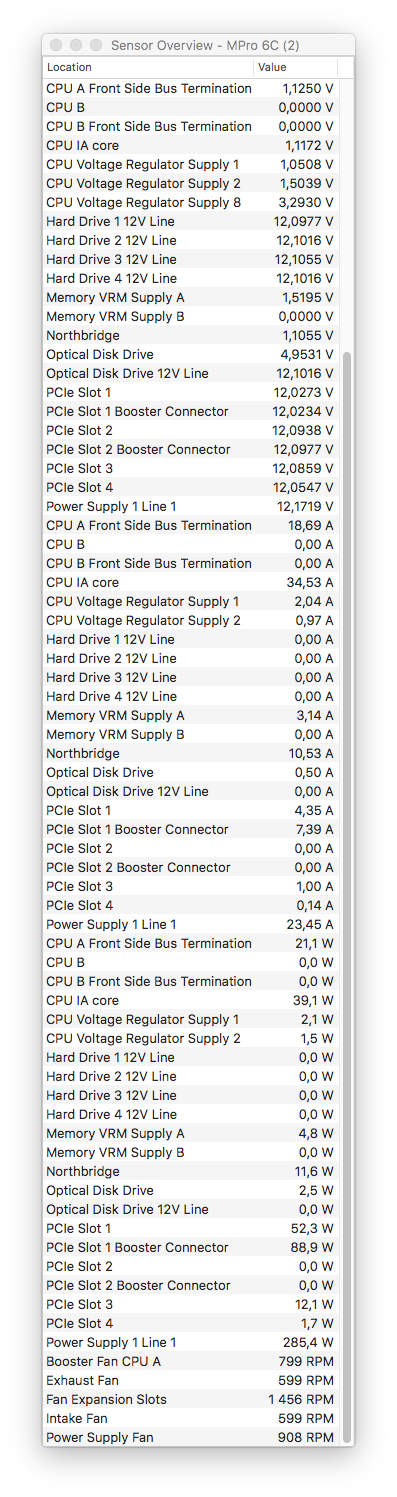Select CPU IA core voltage row
This screenshot has height=1497, width=397.
(190, 146)
